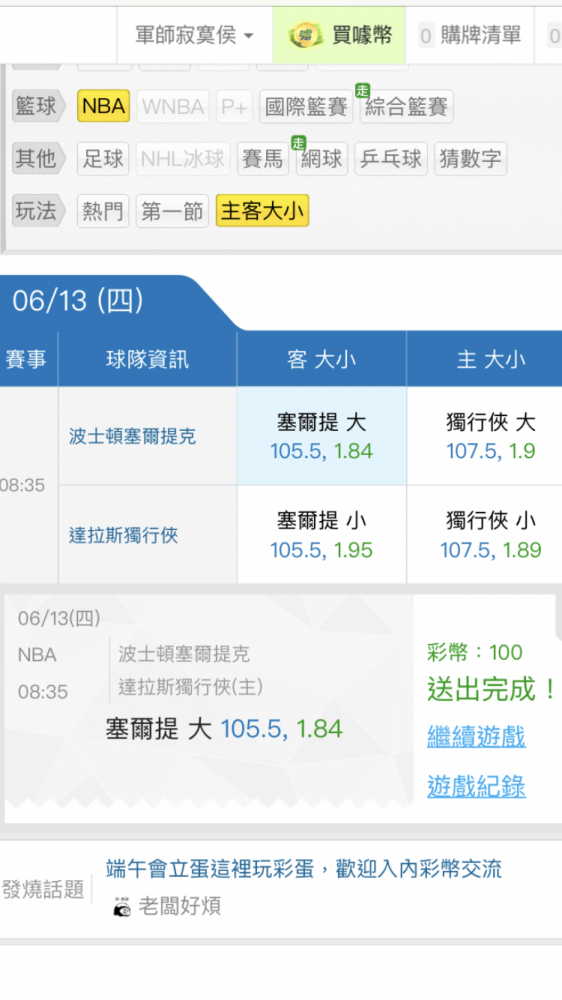Click the 繼續遊戲 link
Screen dimensions: 562x1000
pos(476,737)
